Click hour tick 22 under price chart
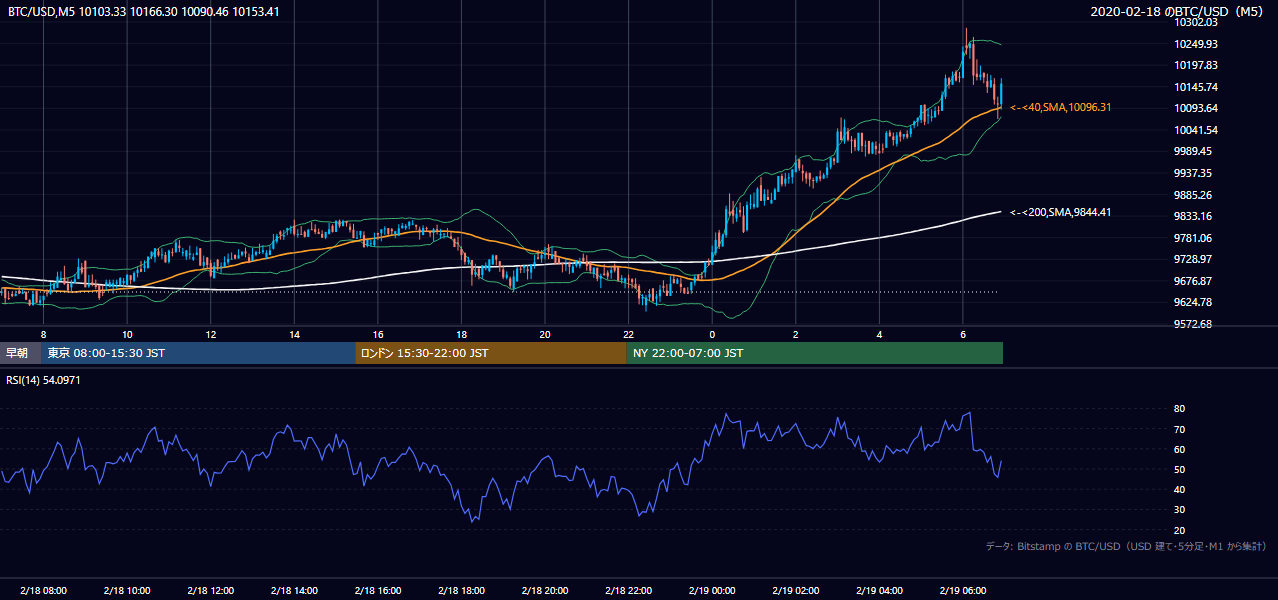1278x600 pixels. pyautogui.click(x=628, y=334)
